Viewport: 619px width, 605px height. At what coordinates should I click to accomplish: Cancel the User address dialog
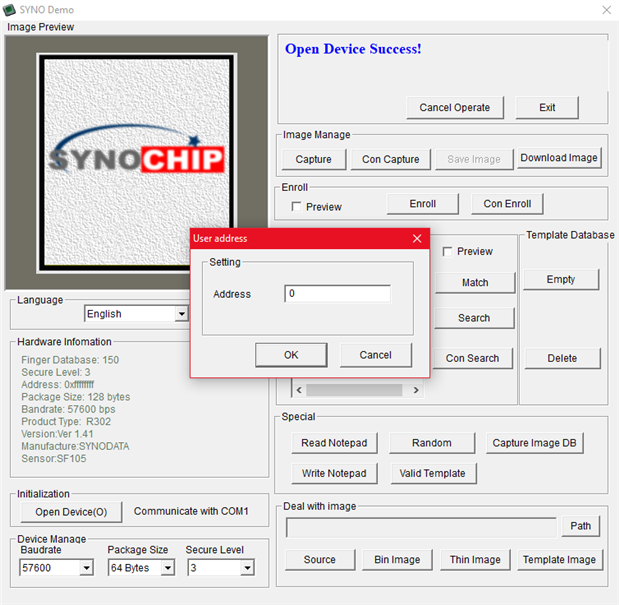pos(375,355)
